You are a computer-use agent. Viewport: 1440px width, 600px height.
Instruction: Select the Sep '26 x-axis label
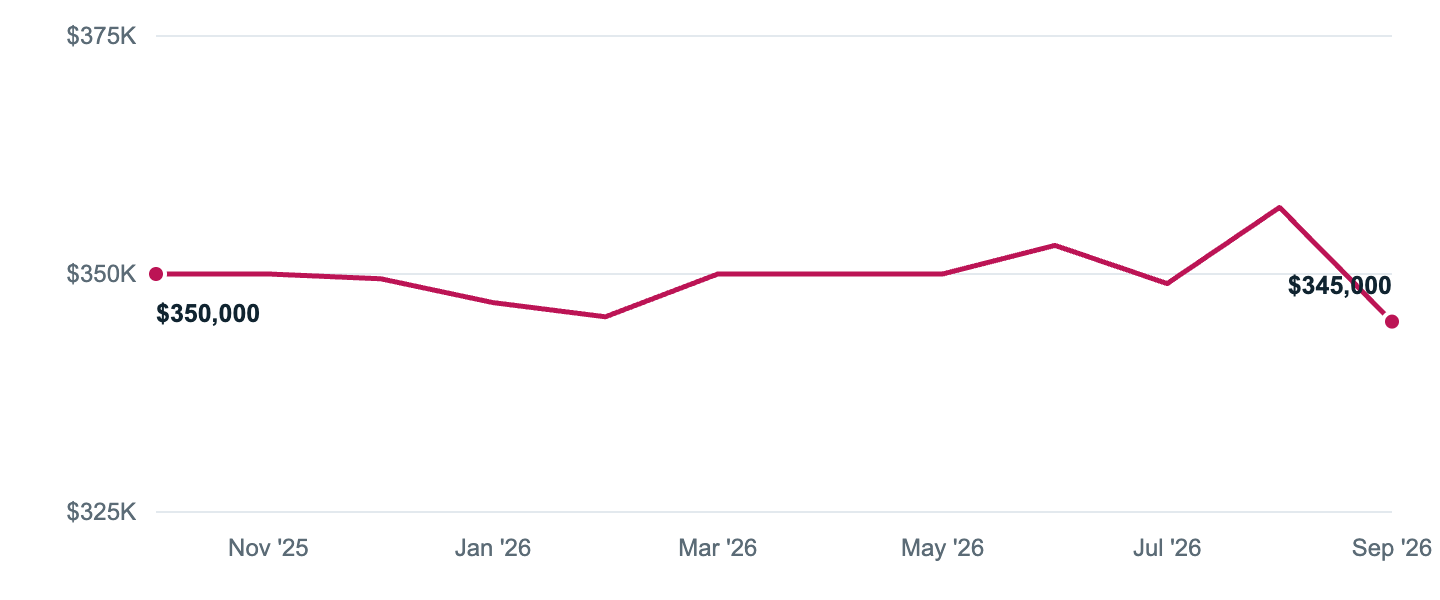[1391, 548]
